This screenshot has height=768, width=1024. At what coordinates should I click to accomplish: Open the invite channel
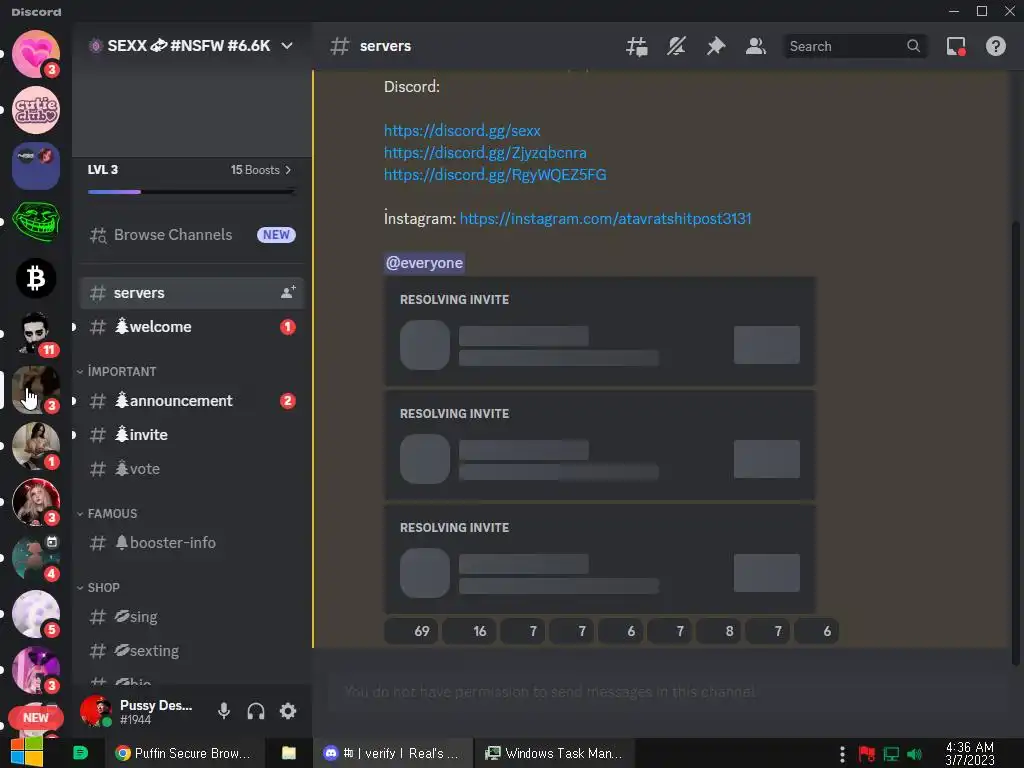192,435
